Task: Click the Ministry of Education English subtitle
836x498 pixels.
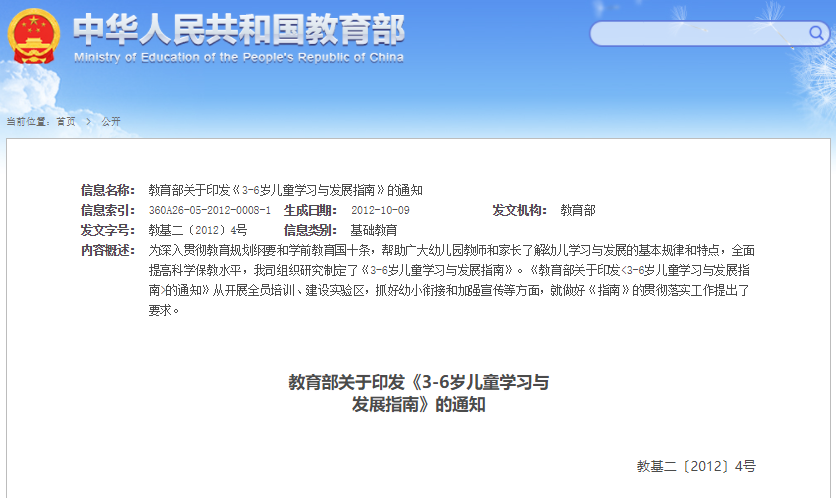Action: 239,58
